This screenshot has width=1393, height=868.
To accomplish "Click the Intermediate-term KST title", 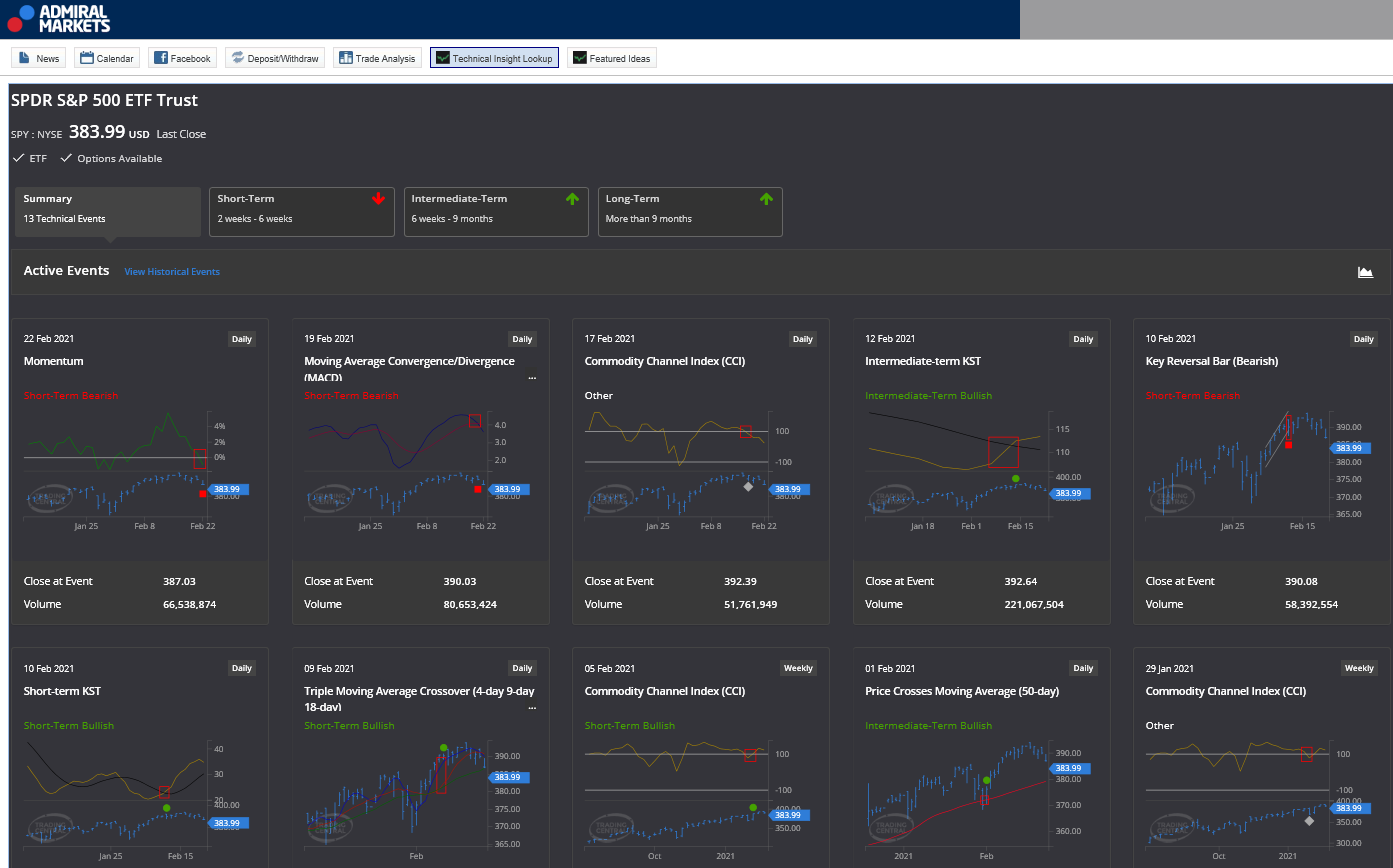I will (x=922, y=361).
